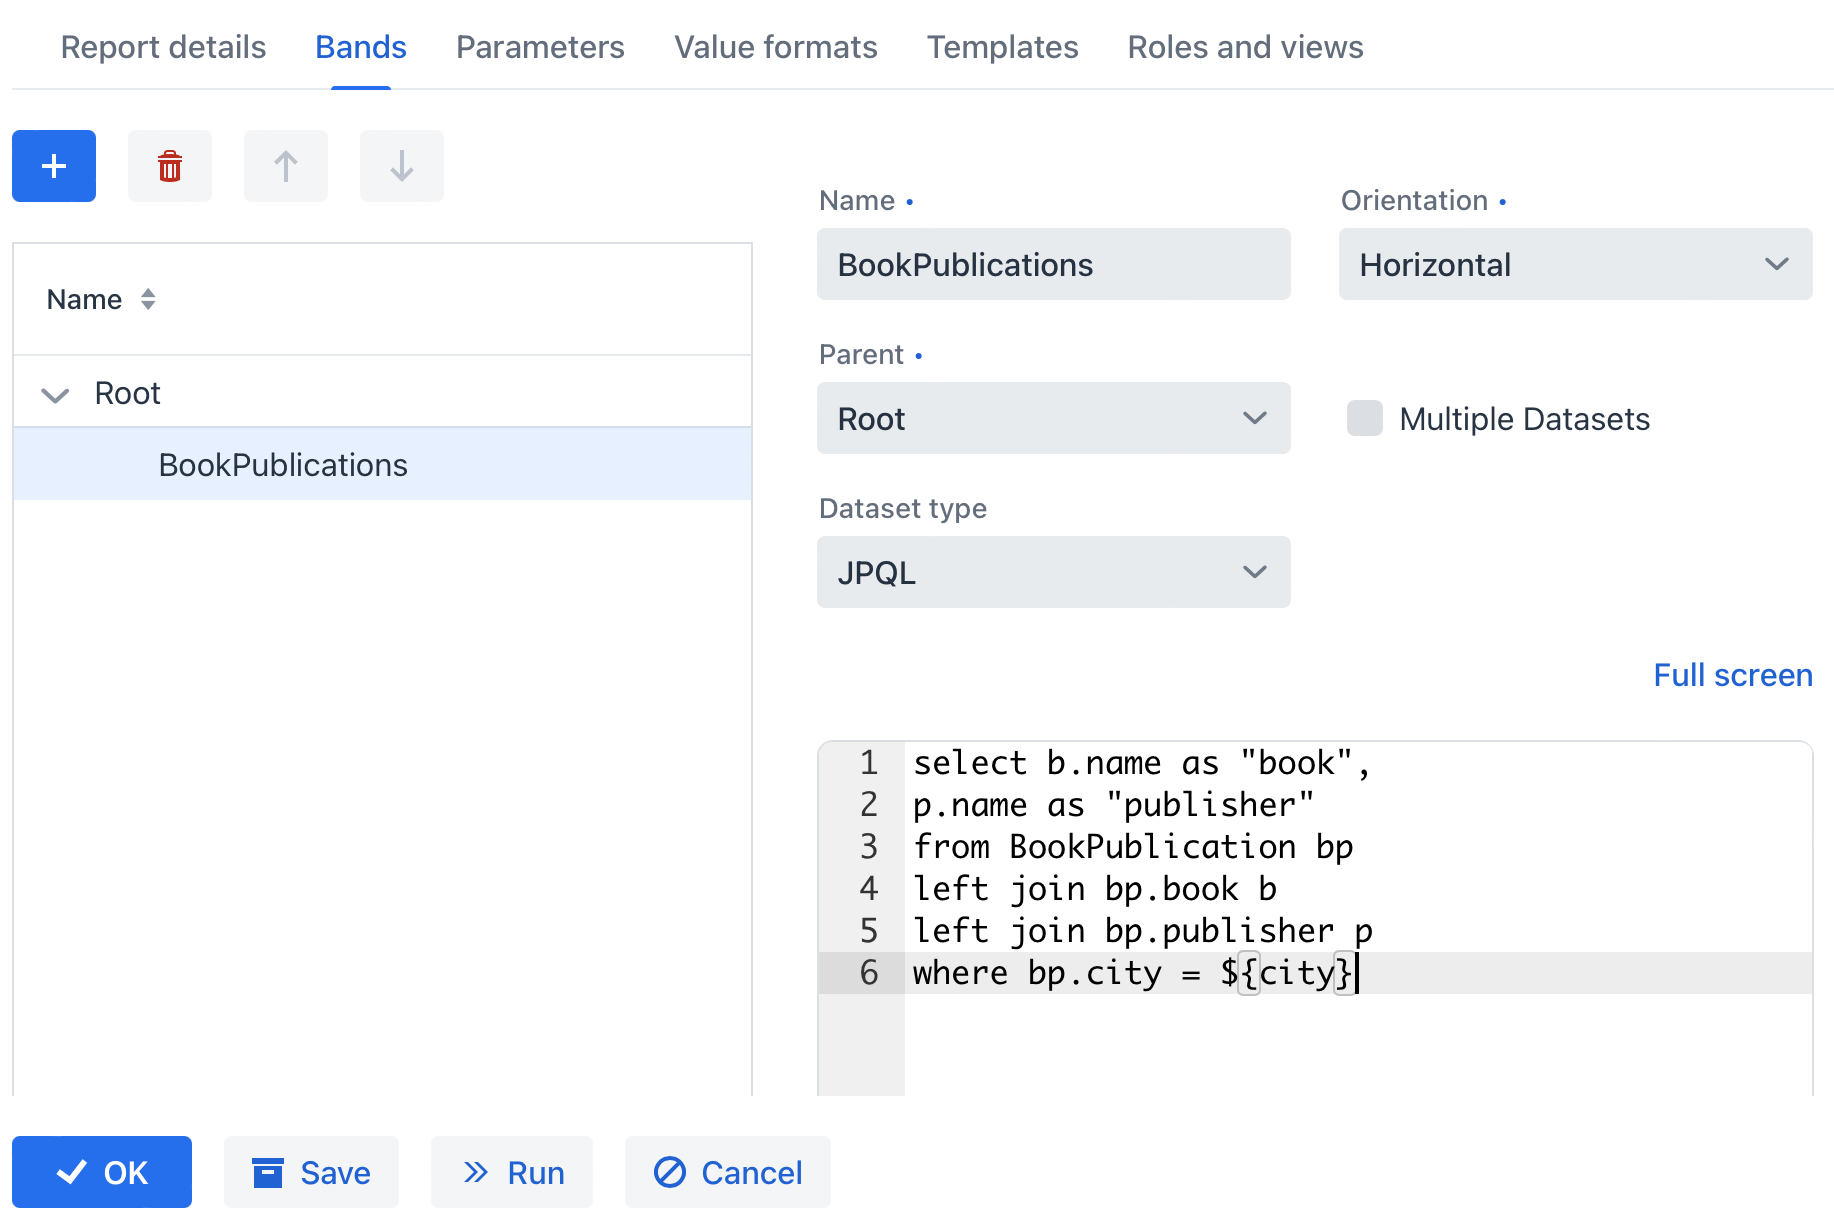This screenshot has height=1222, width=1834.
Task: Sort bands by Name column arrows
Action: (x=148, y=299)
